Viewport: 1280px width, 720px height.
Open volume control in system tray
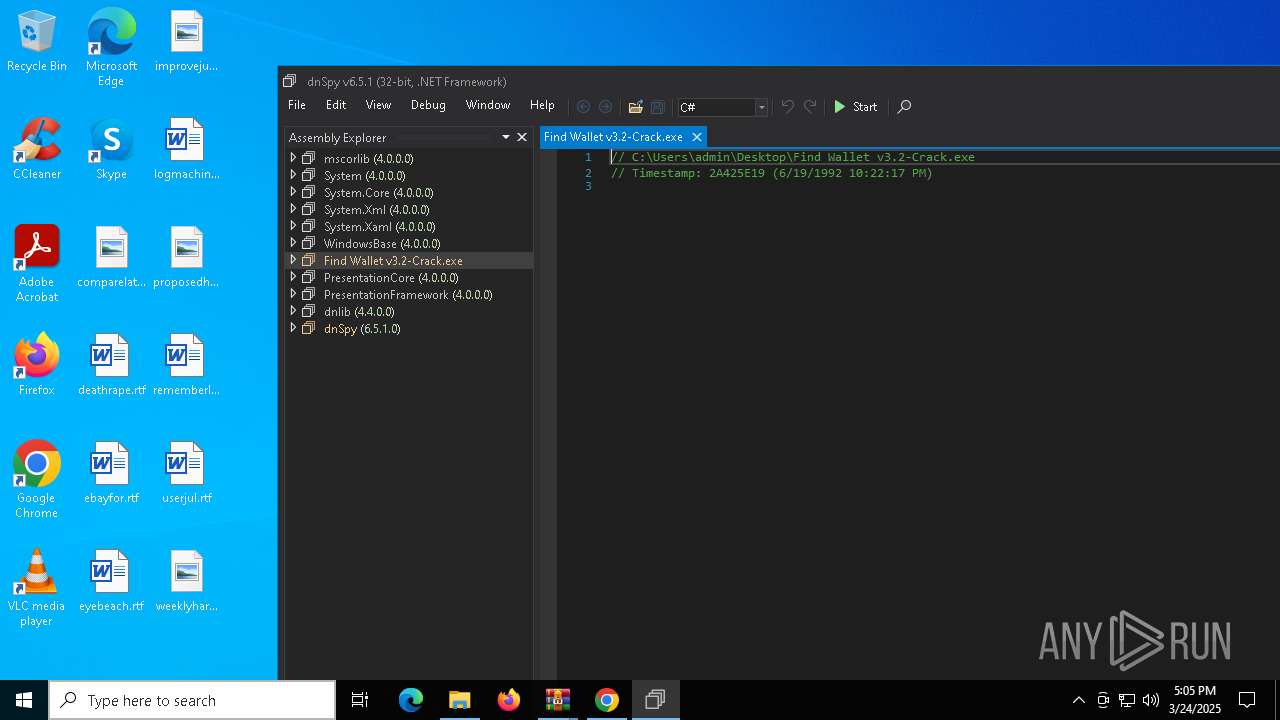[1151, 700]
